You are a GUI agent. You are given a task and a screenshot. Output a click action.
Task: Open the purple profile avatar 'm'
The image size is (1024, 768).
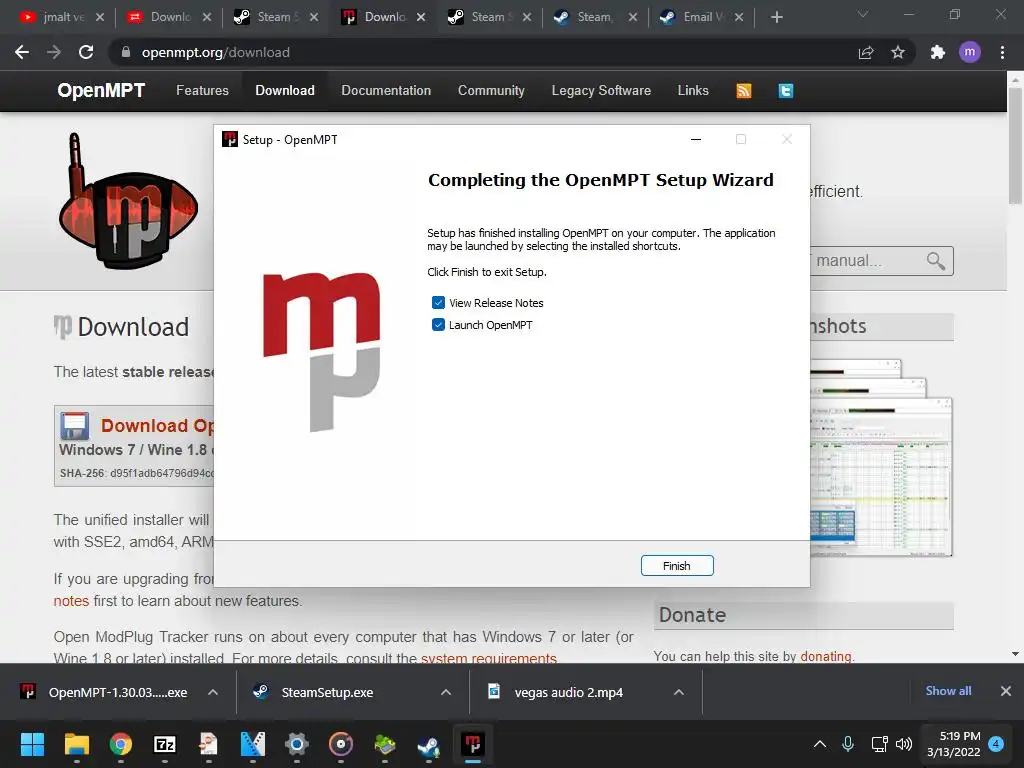click(970, 52)
